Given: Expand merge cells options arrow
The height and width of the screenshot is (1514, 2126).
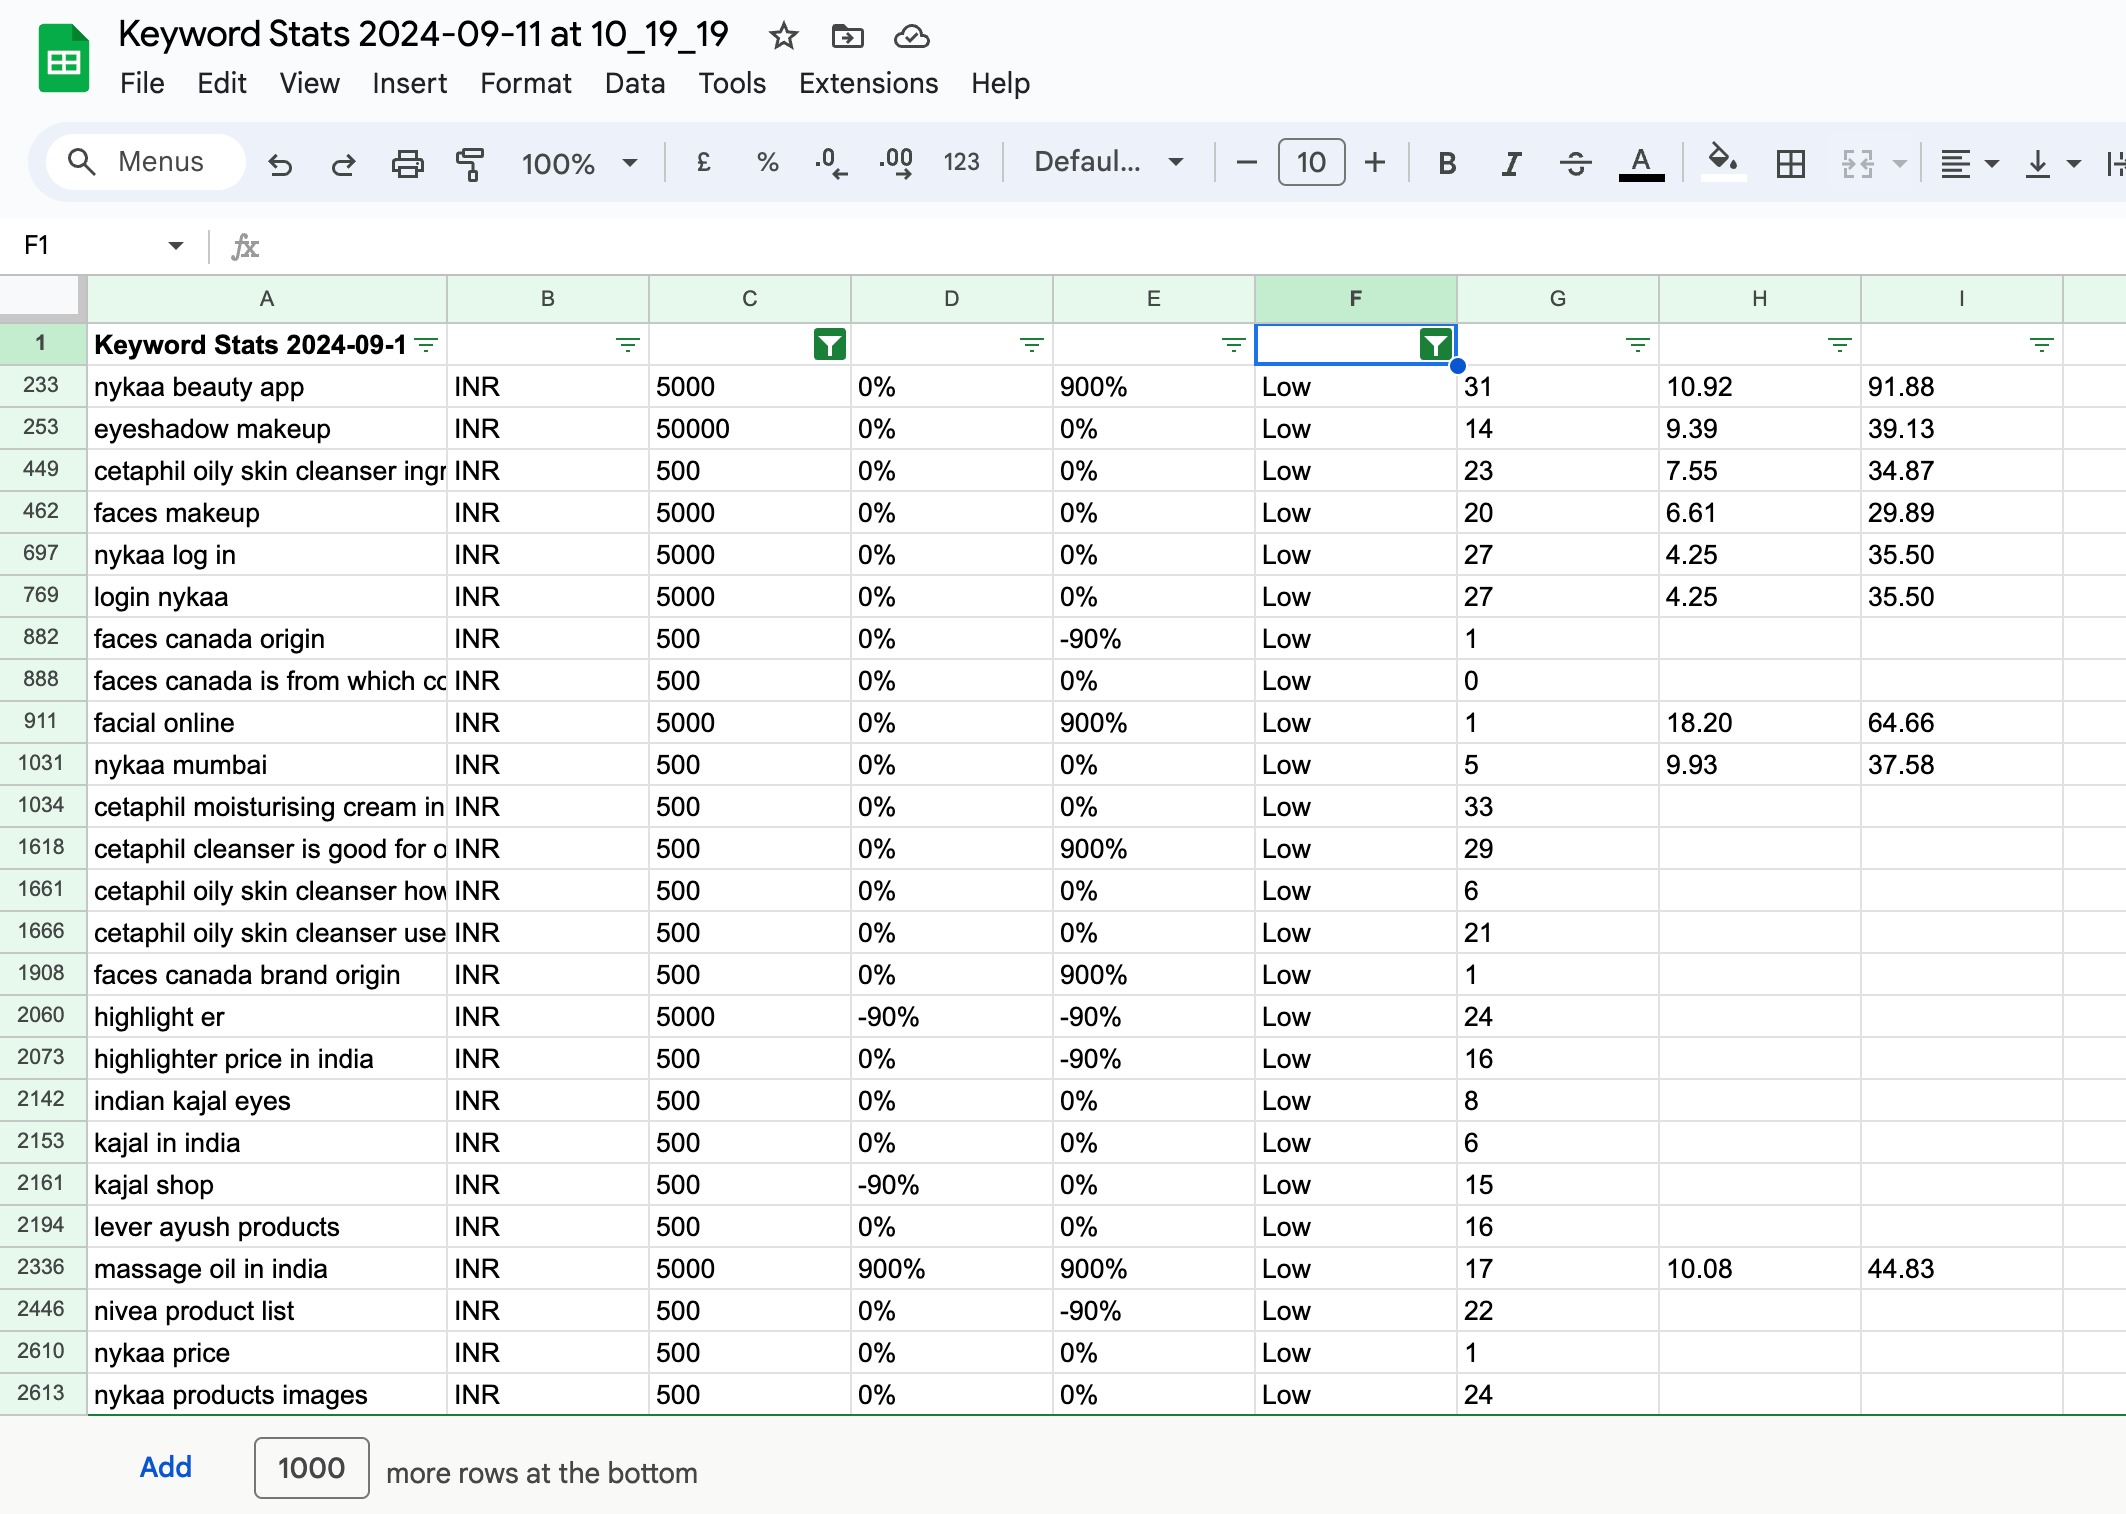Looking at the screenshot, I should coord(1899,163).
